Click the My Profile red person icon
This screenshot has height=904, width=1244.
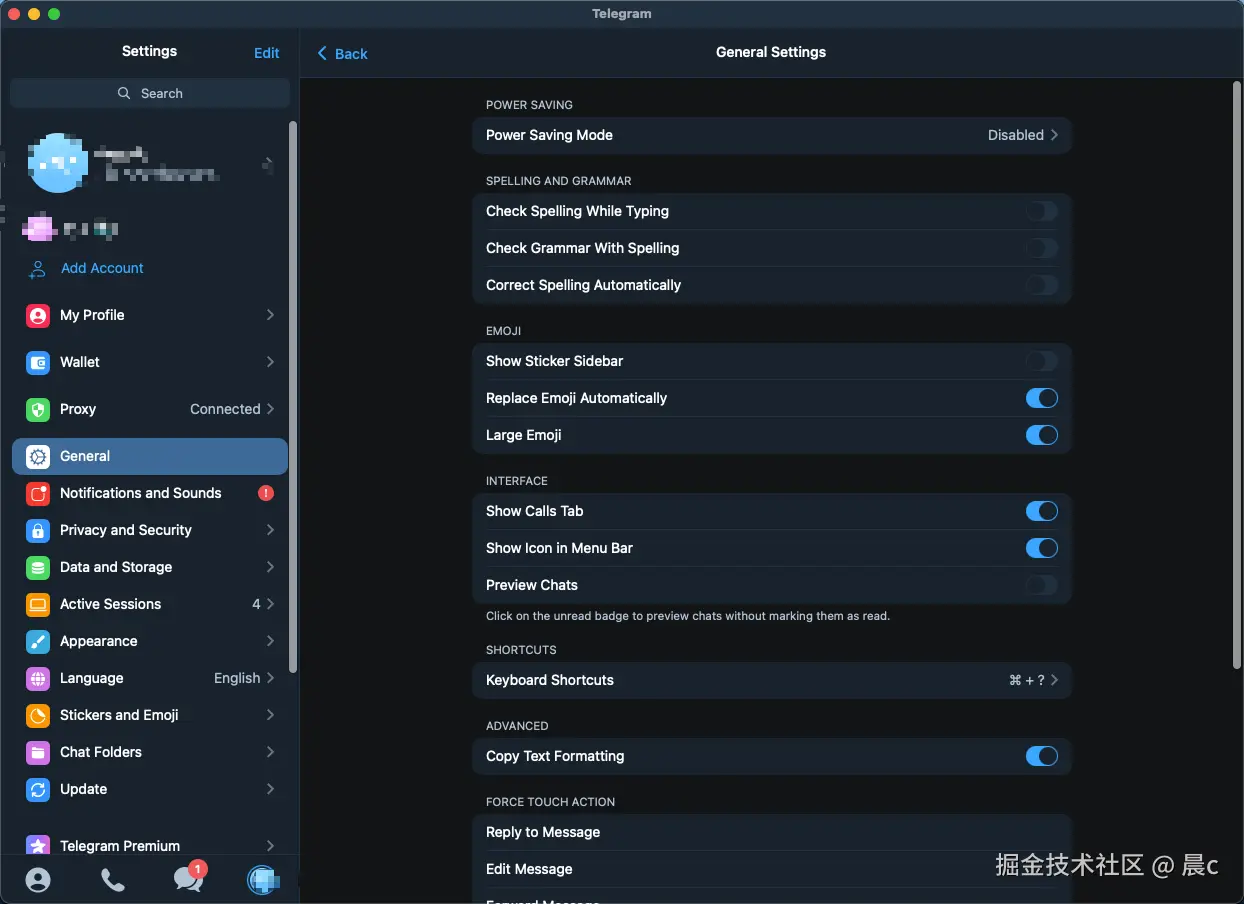(38, 315)
